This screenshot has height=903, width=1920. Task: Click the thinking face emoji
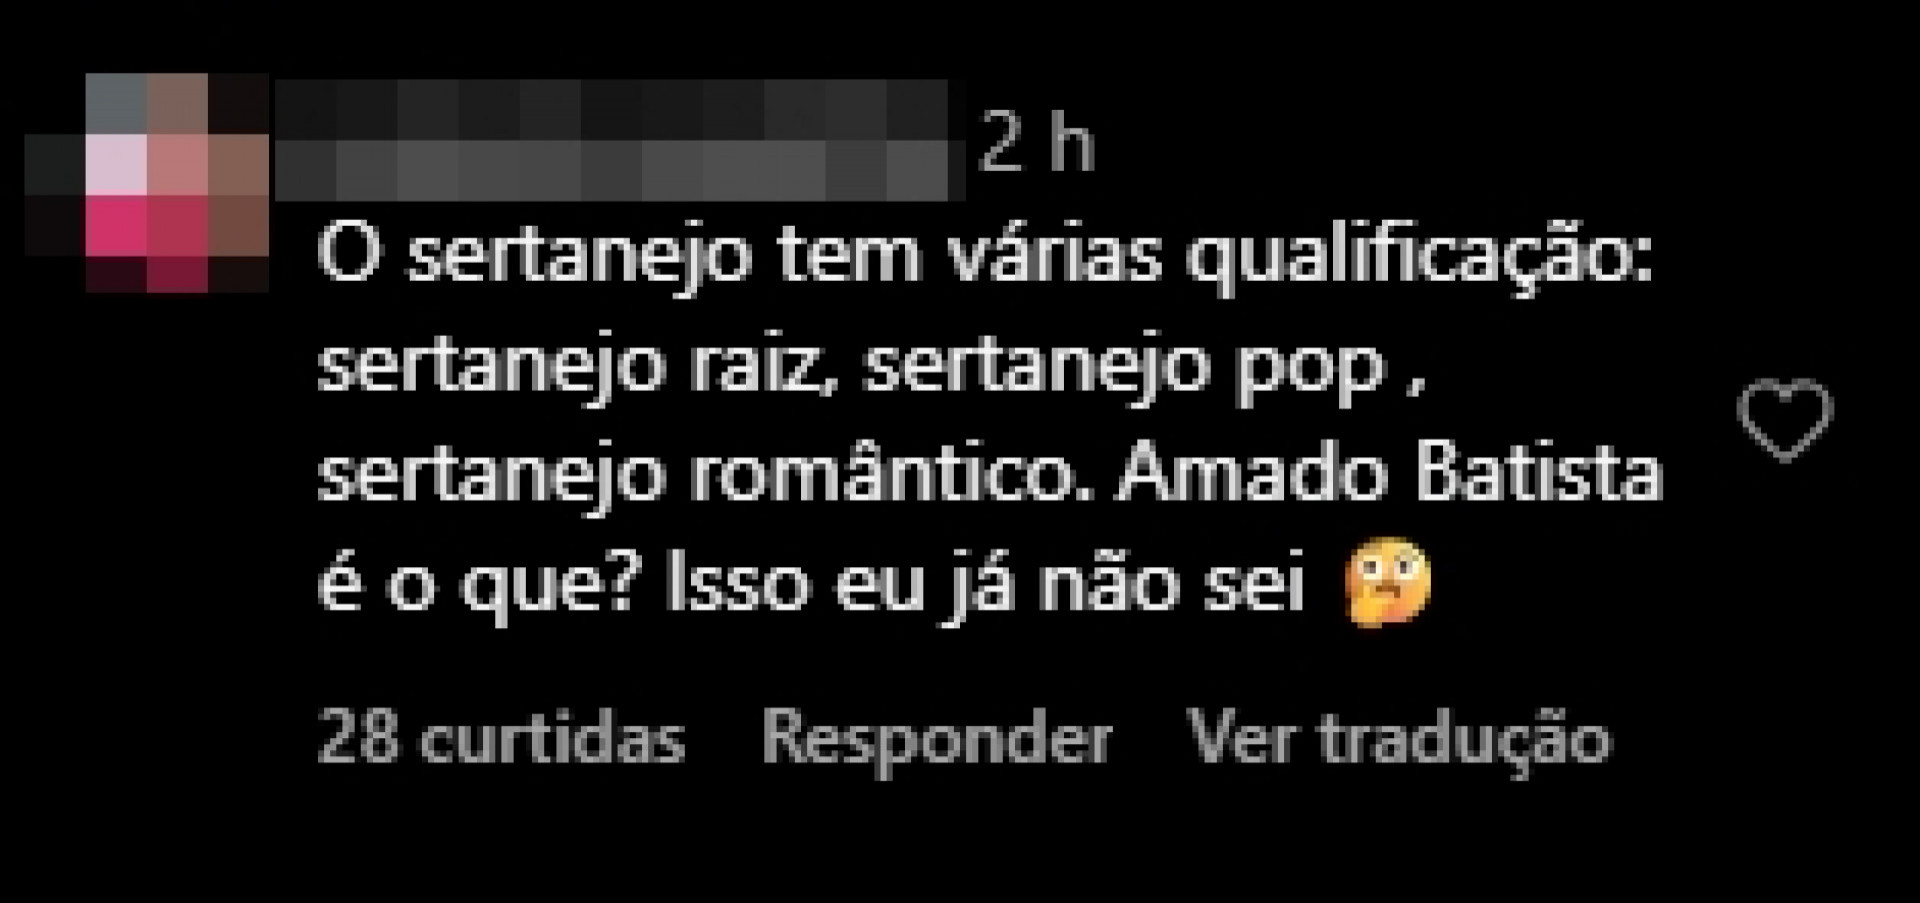click(x=1389, y=585)
